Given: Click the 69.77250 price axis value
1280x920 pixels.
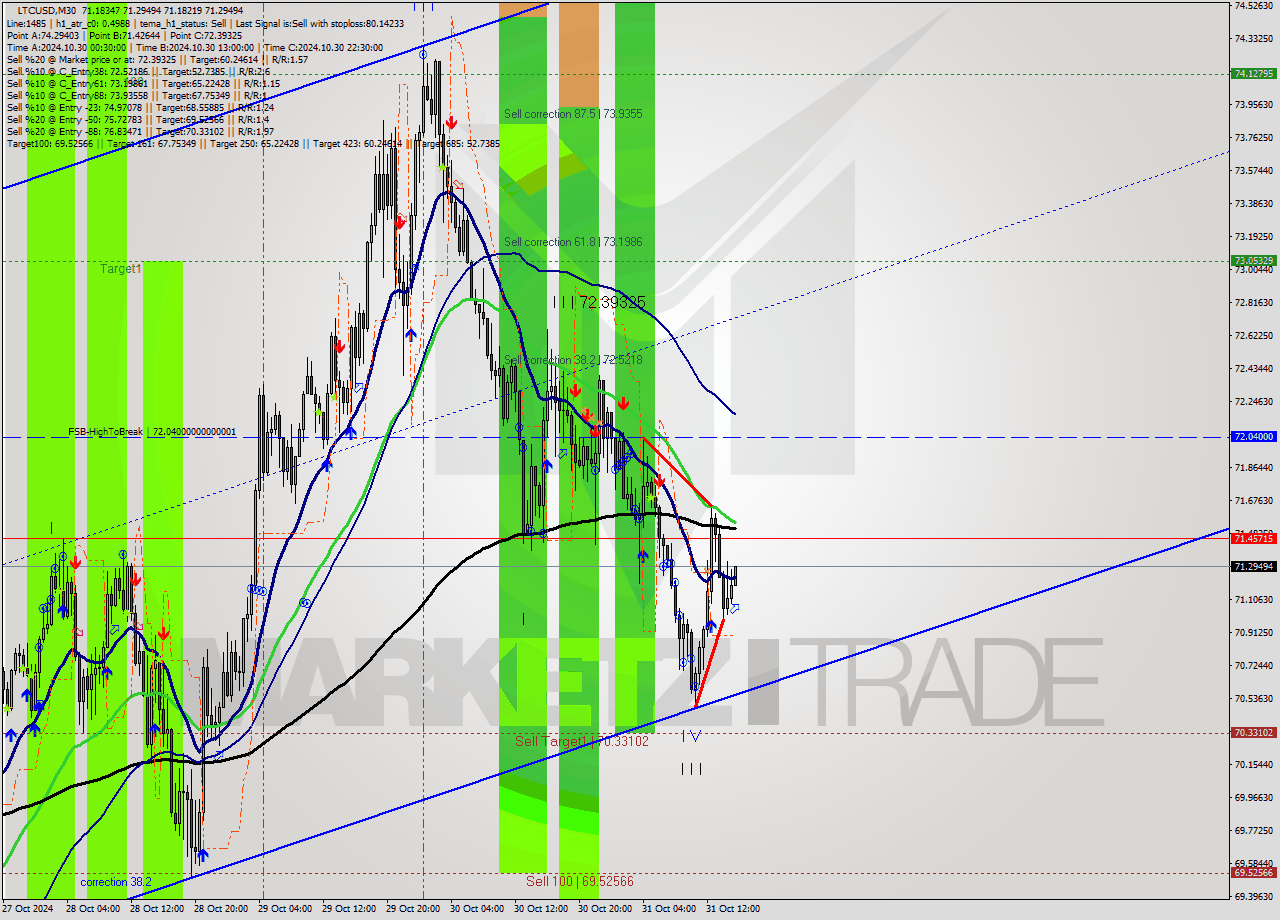Looking at the screenshot, I should pos(1253,830).
